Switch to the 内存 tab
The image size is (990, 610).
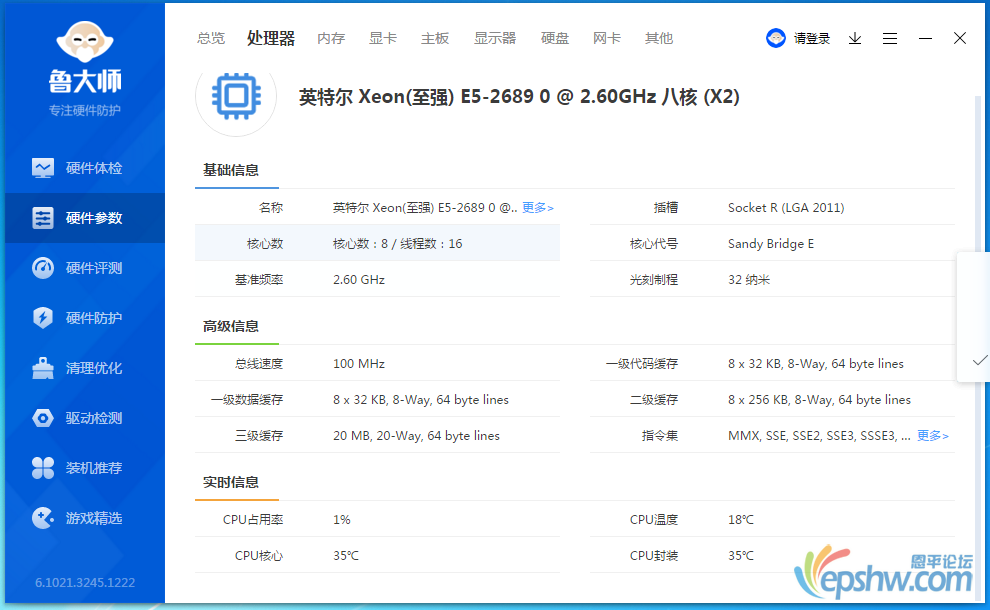click(x=331, y=39)
